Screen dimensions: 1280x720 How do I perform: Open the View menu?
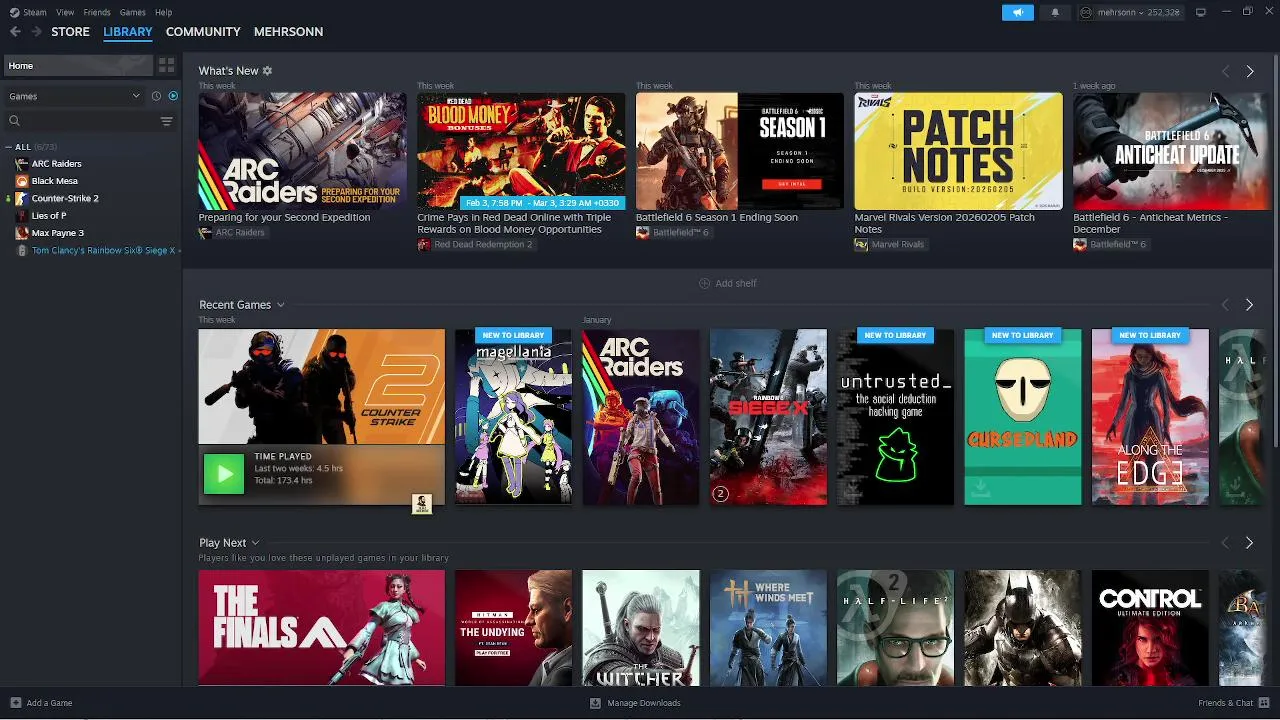pos(65,12)
